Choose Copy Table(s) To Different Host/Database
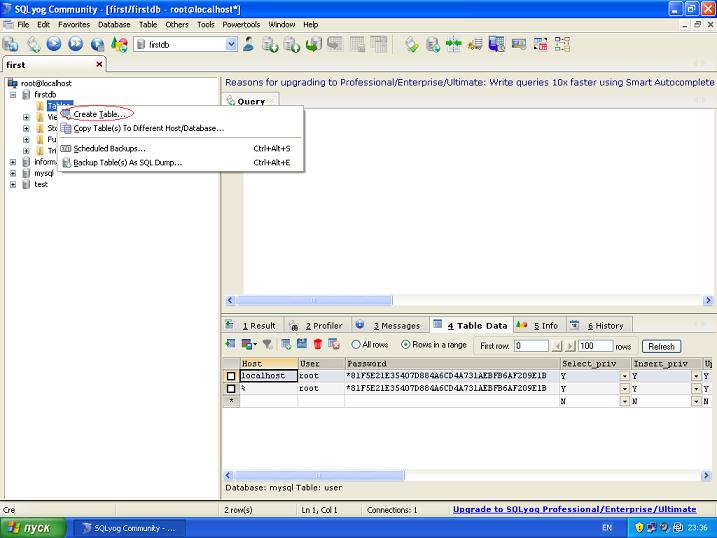This screenshot has width=717, height=538. 180,128
